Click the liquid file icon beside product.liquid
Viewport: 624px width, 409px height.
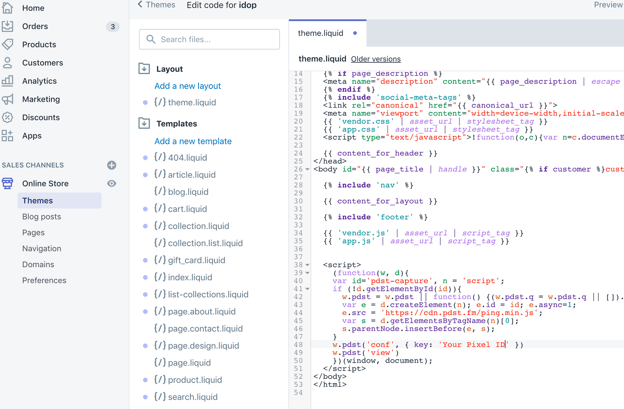160,380
